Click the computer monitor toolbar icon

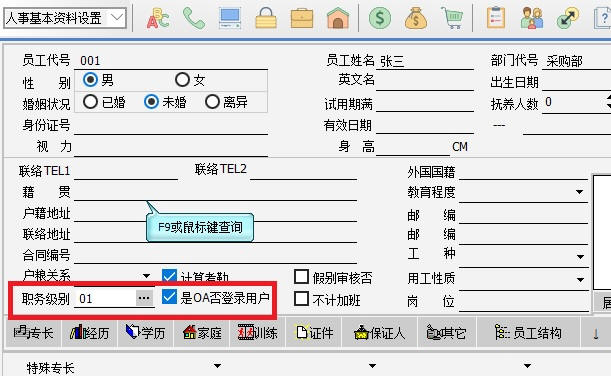click(x=230, y=18)
